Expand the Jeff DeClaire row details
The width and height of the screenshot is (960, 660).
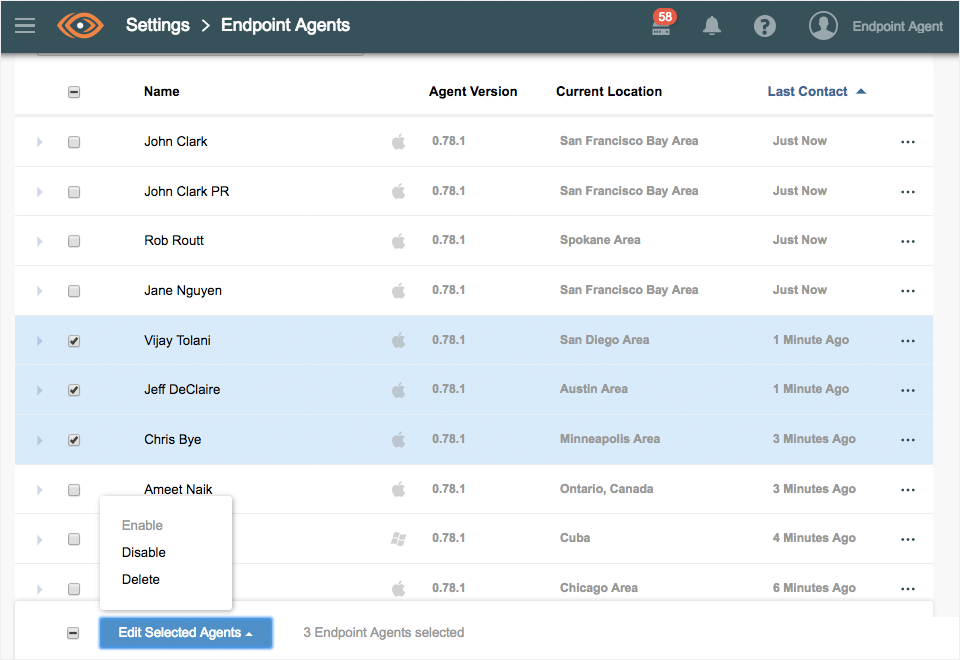[40, 390]
